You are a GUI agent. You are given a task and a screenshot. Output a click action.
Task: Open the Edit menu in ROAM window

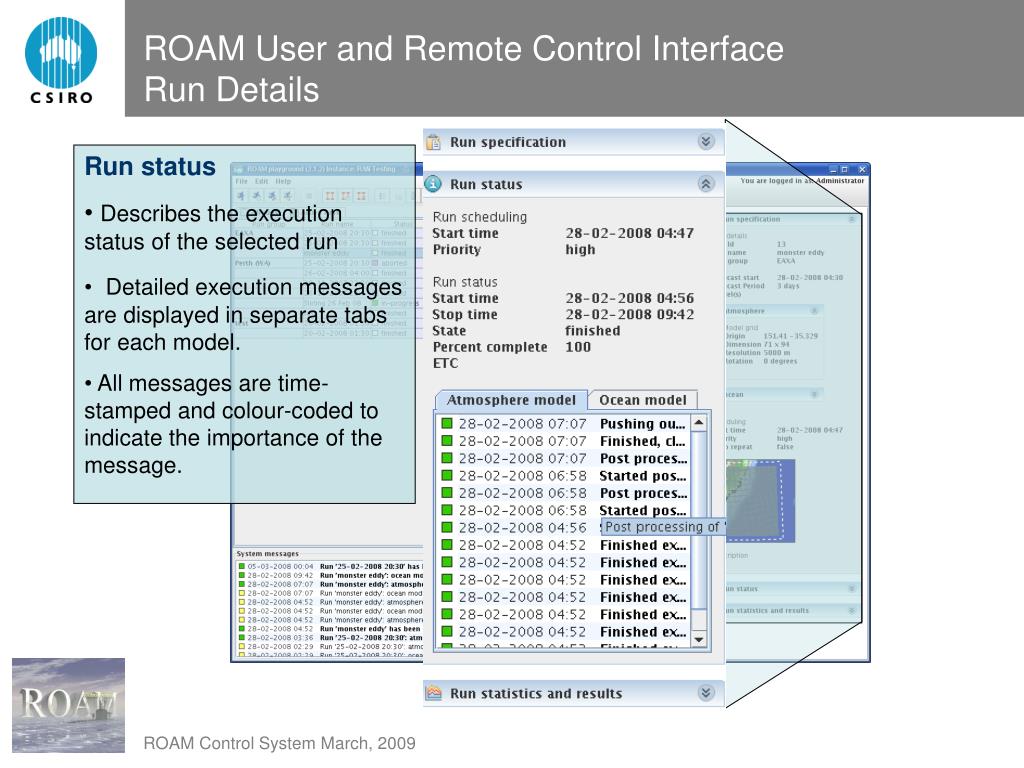coord(261,182)
